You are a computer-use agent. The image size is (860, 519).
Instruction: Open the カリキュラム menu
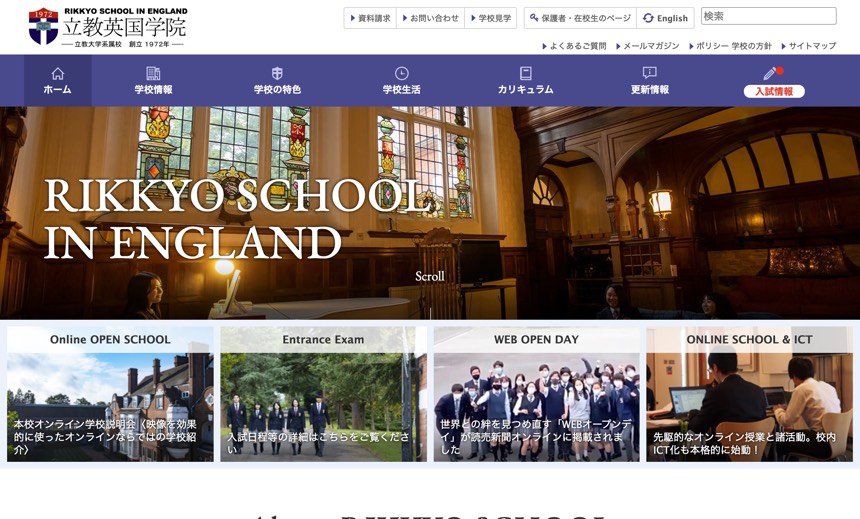pos(525,81)
